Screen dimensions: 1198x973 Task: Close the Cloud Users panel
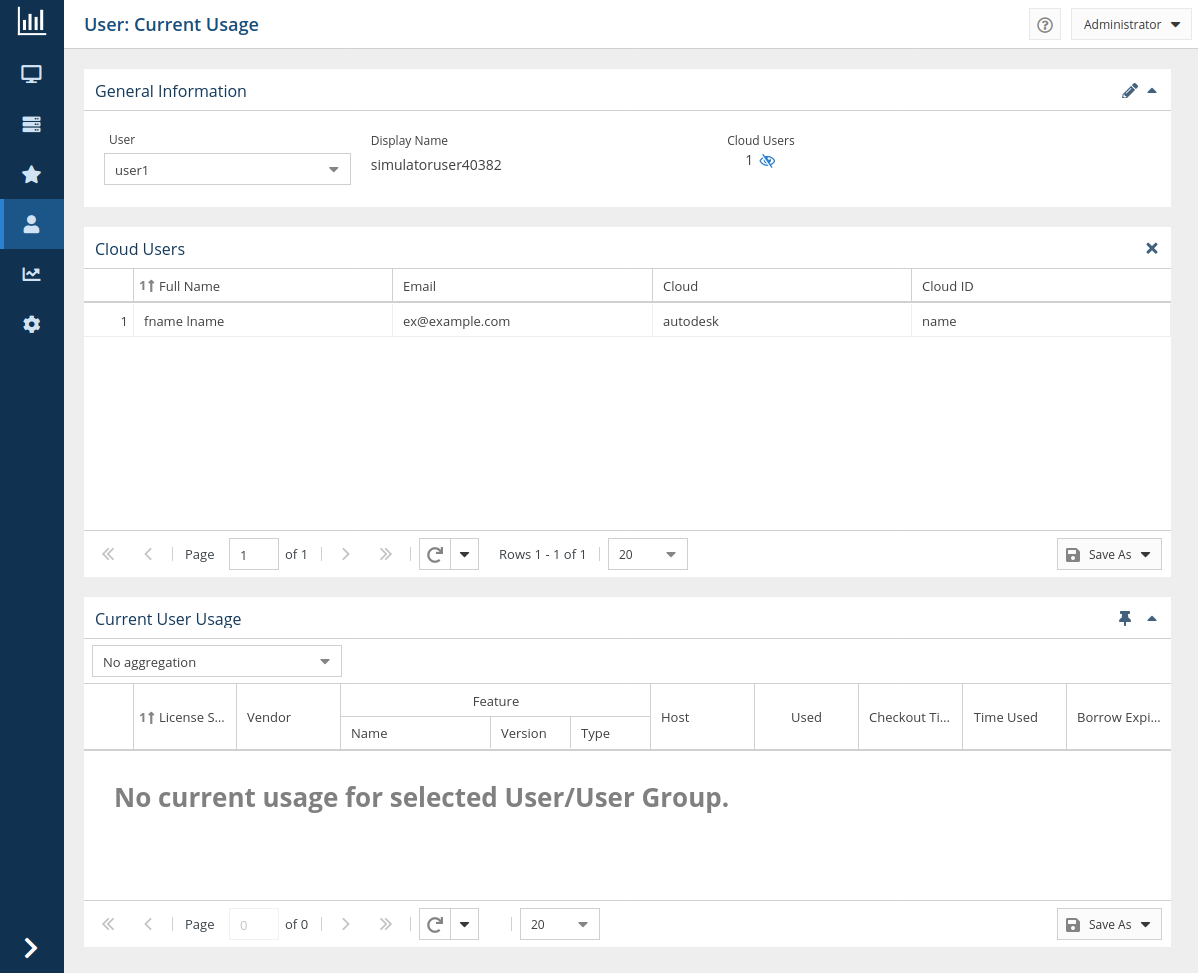click(x=1152, y=248)
